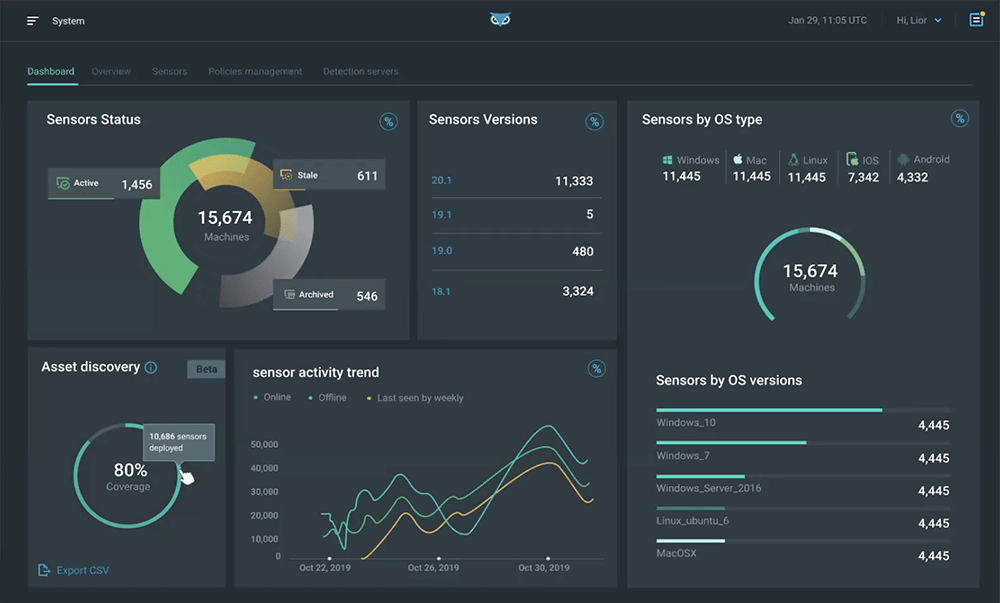Click the owl logo in the header

[x=500, y=20]
